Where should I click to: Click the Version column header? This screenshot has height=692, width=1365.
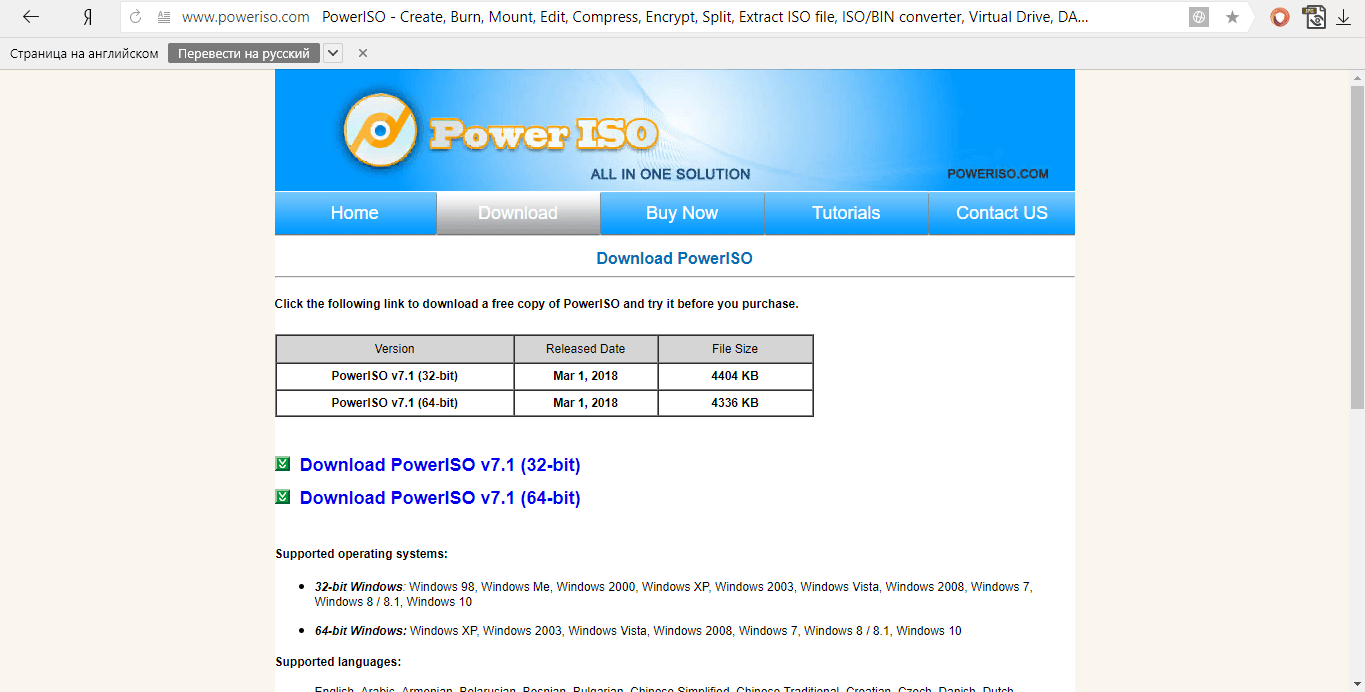395,349
